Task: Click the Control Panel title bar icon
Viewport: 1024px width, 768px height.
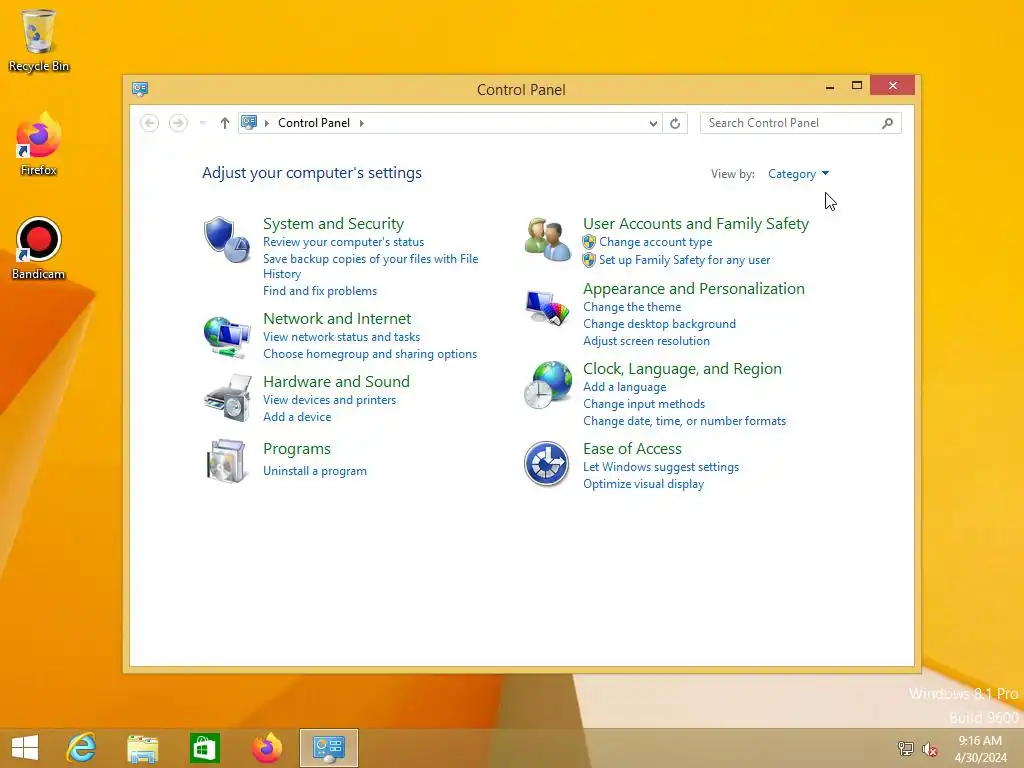Action: click(140, 89)
